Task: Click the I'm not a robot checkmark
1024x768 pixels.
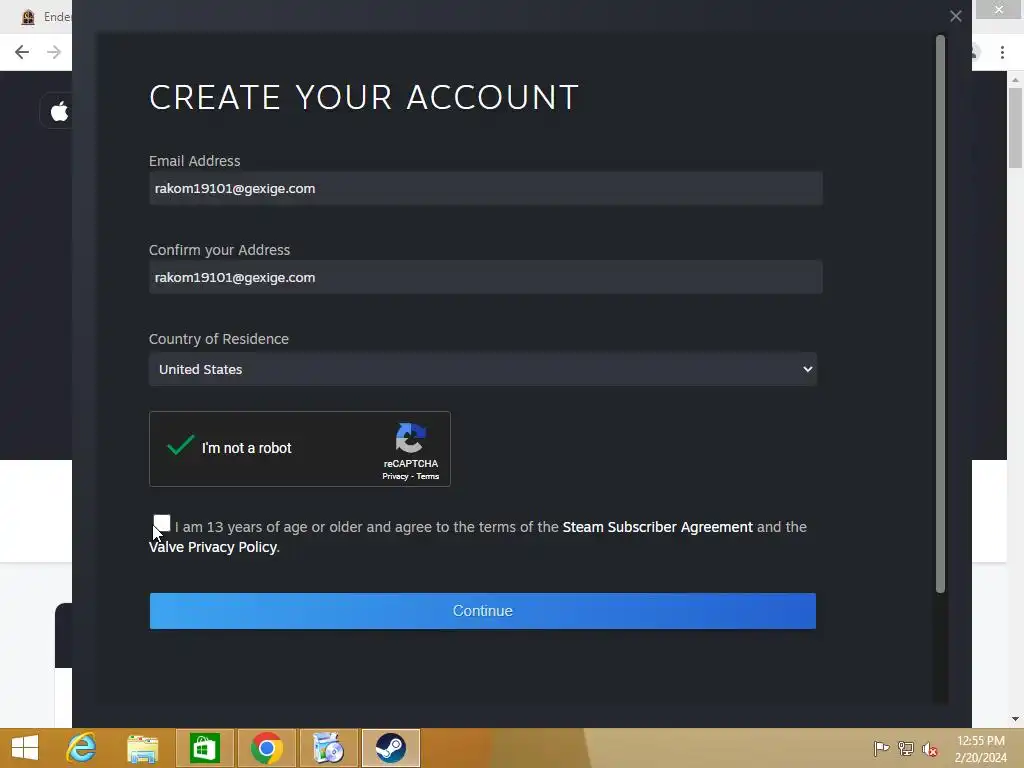Action: (180, 445)
